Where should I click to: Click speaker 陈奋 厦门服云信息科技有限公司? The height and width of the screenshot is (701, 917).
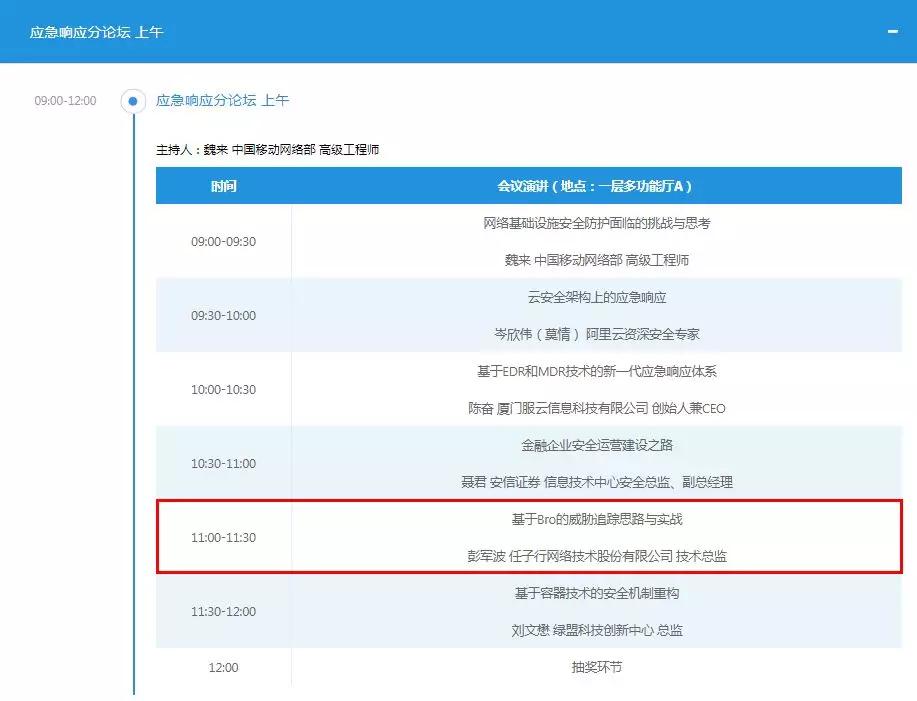[596, 408]
